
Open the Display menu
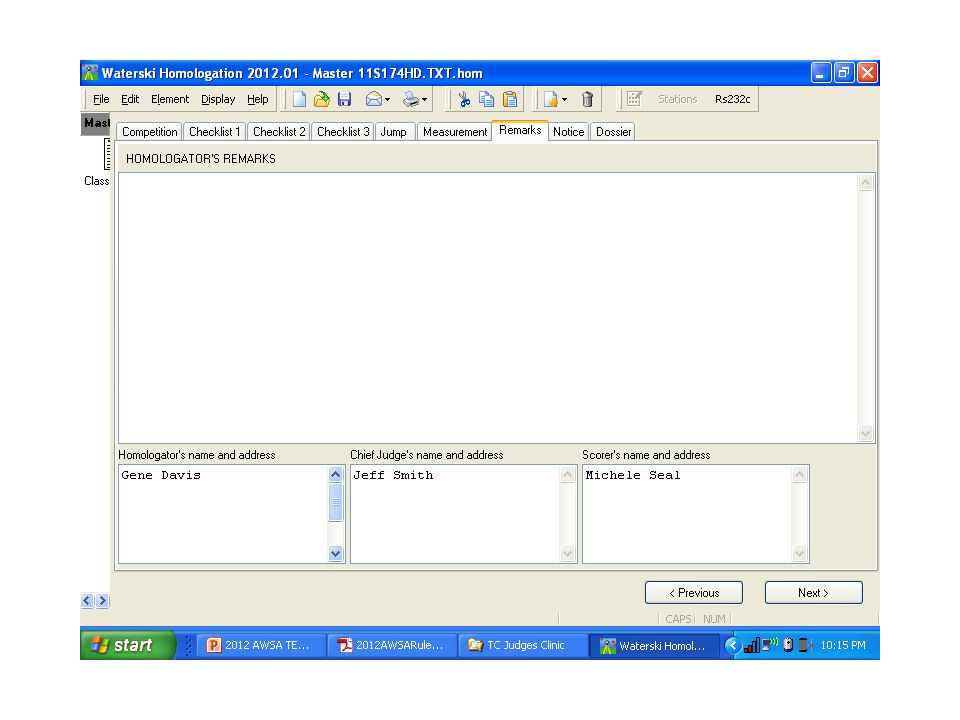click(218, 99)
